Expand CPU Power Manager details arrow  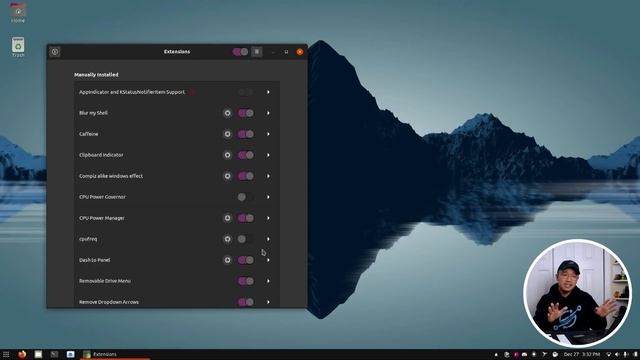(268, 218)
